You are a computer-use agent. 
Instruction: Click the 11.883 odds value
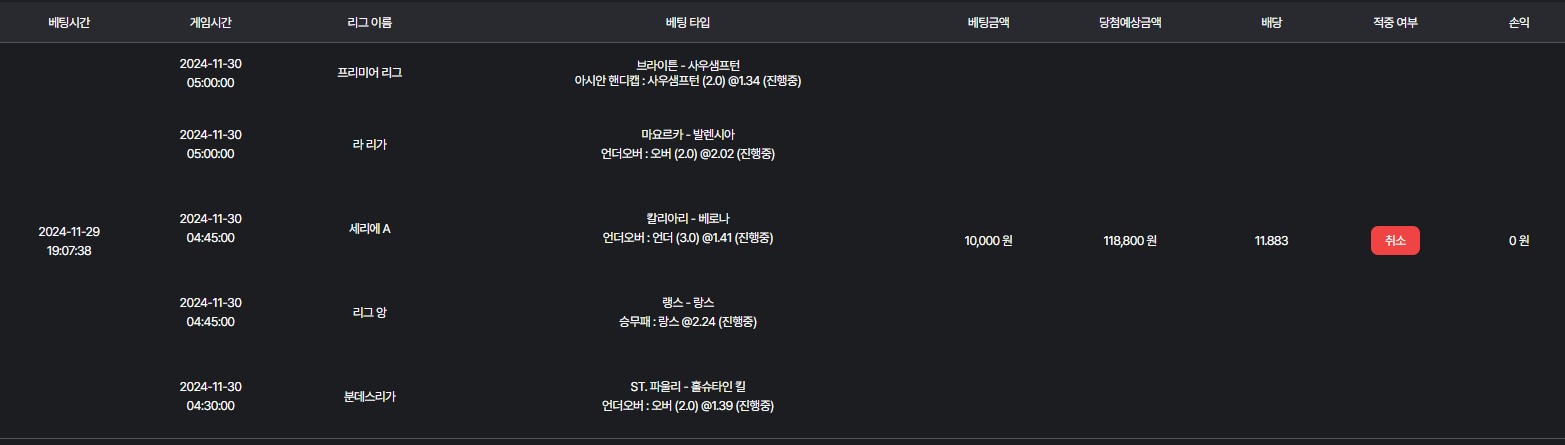(x=1270, y=241)
